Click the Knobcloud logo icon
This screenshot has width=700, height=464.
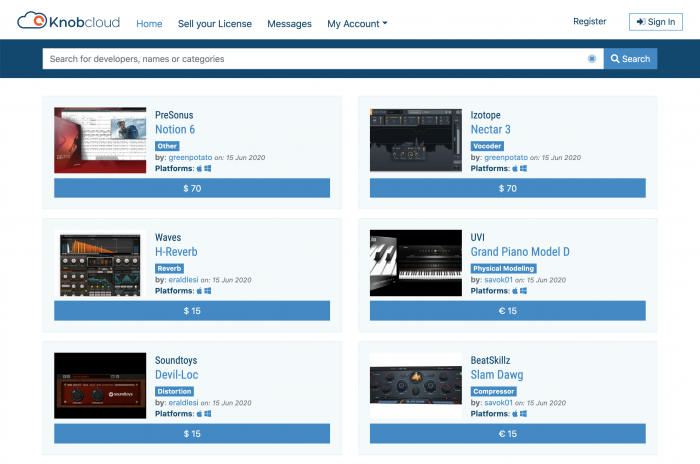click(x=32, y=21)
